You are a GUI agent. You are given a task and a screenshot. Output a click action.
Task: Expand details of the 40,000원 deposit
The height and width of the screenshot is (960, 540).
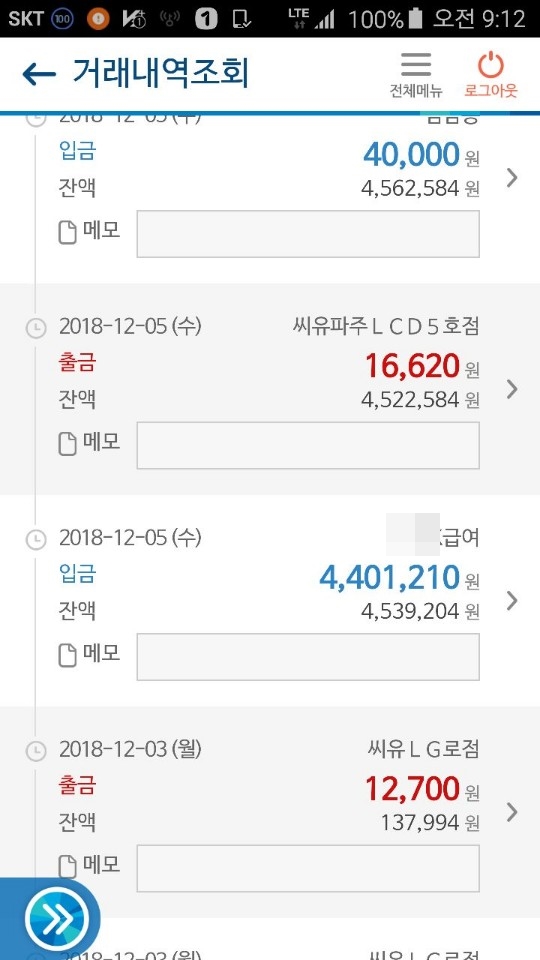click(x=512, y=178)
